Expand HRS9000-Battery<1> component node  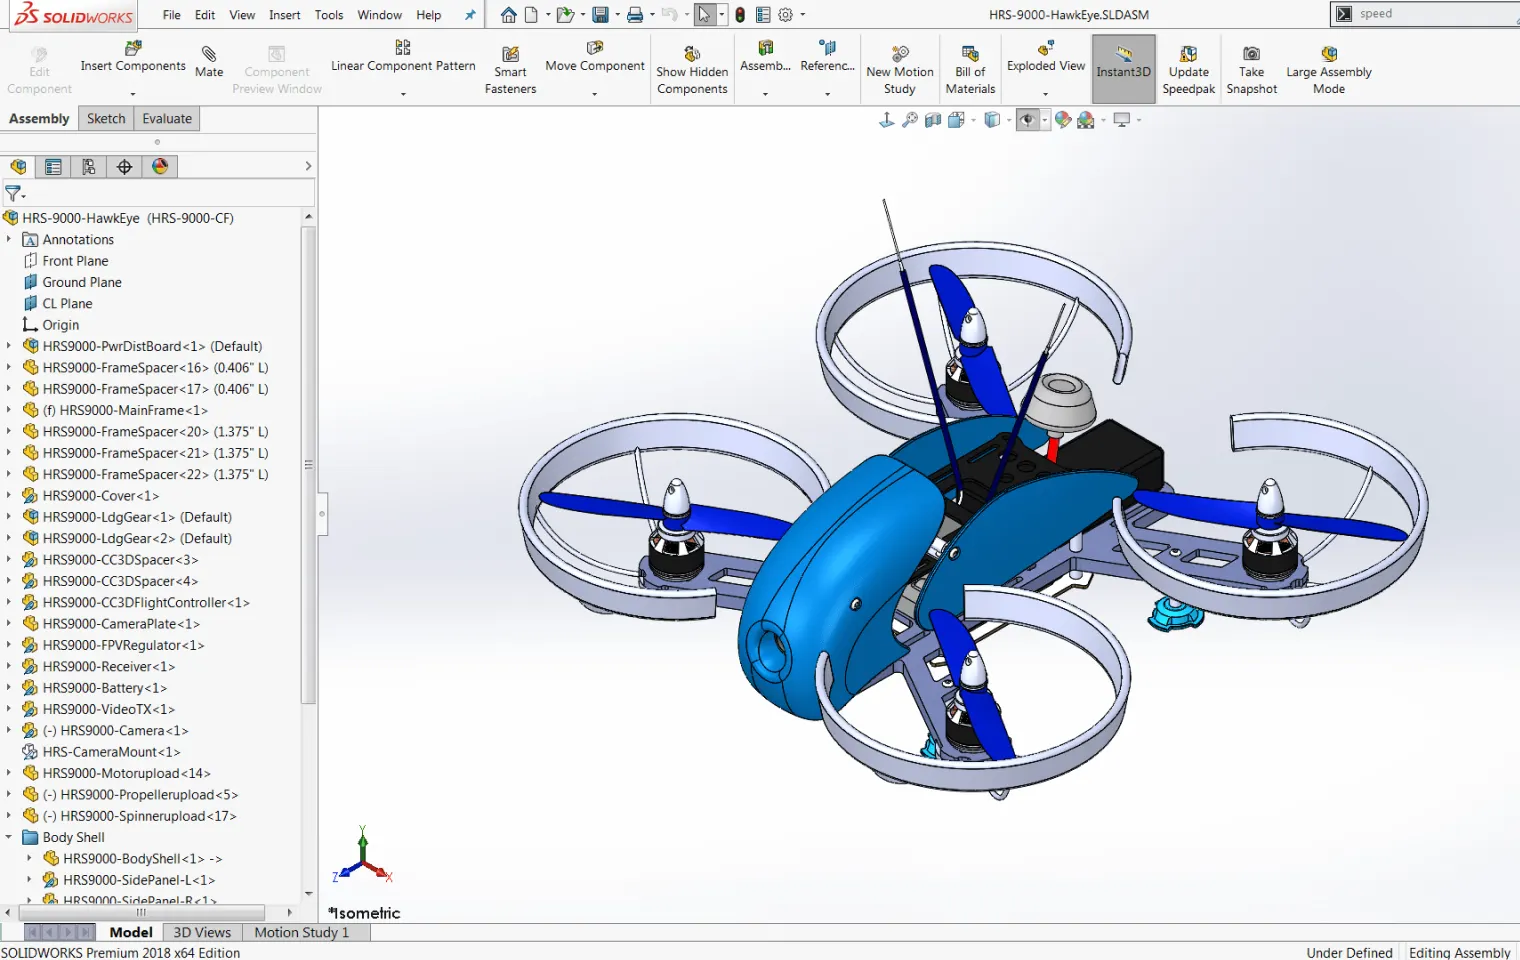click(x=9, y=688)
